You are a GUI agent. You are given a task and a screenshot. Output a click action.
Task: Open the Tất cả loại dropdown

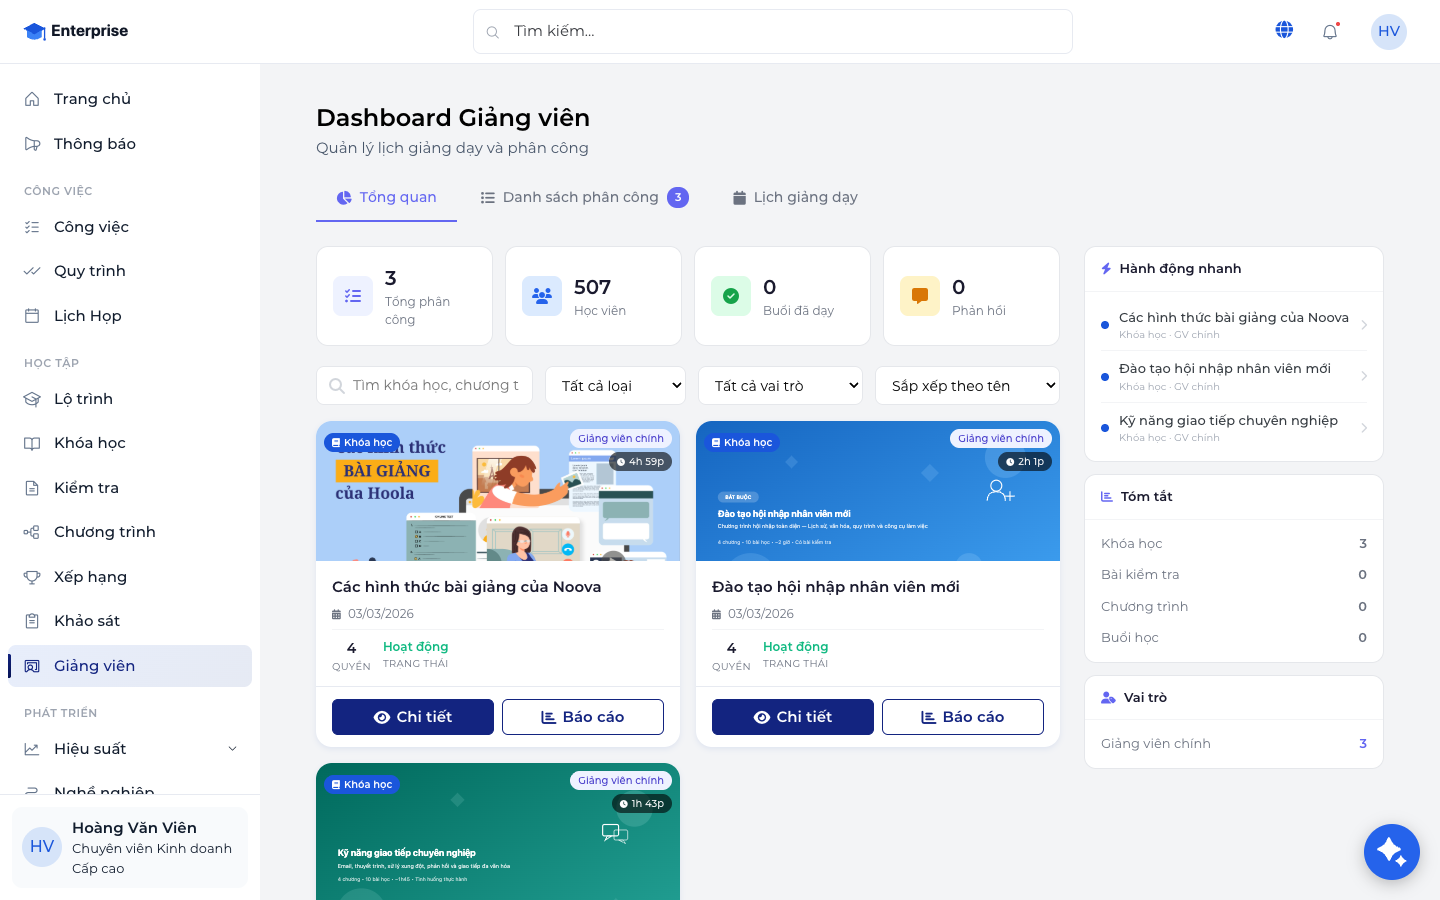(616, 386)
